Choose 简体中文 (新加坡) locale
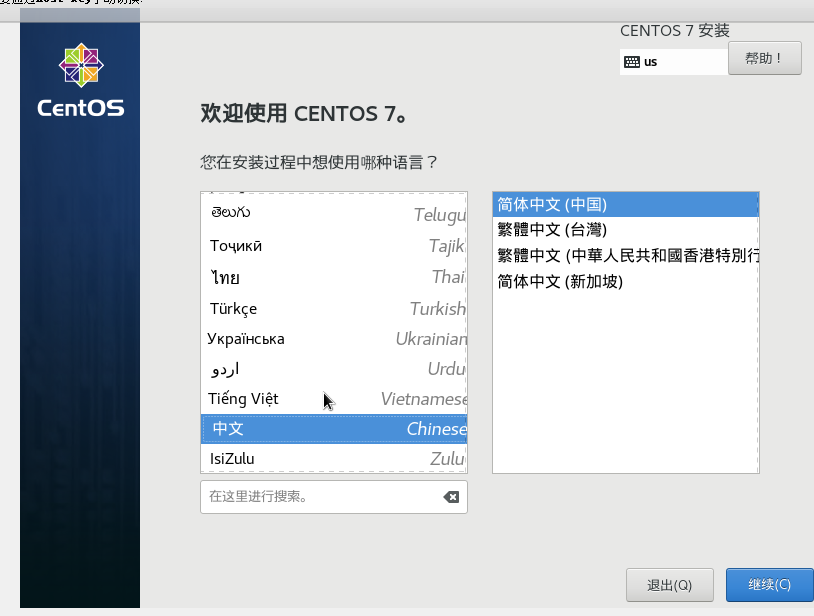Viewport: 814px width, 616px height. tap(626, 281)
